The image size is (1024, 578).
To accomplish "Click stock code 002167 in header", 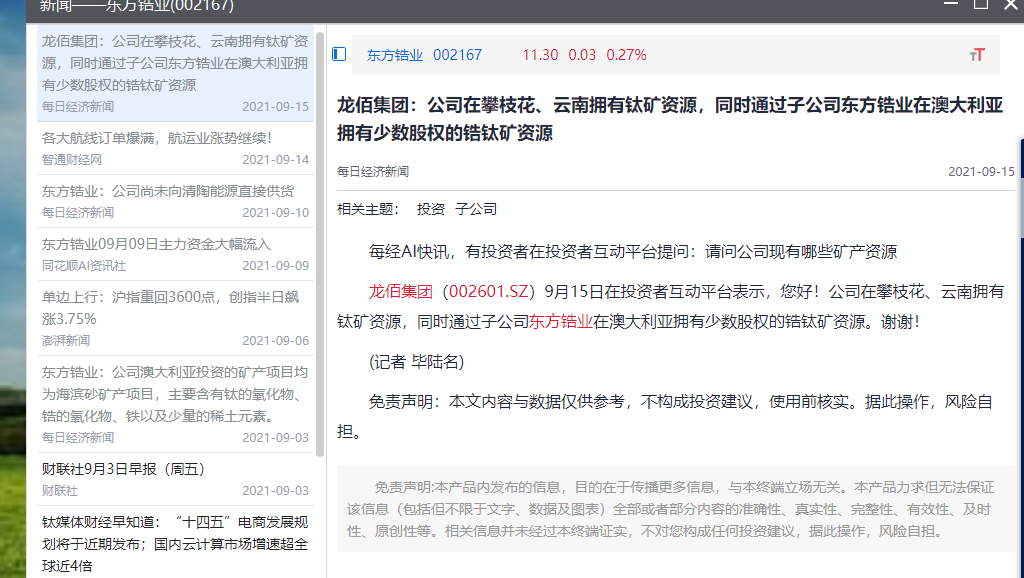I will 457,55.
